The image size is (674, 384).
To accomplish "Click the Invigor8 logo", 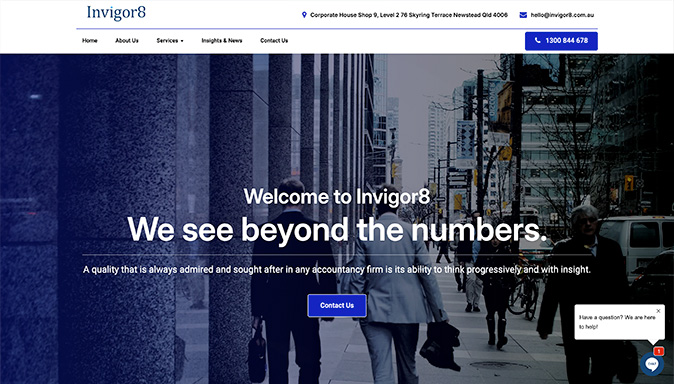I will [x=116, y=13].
